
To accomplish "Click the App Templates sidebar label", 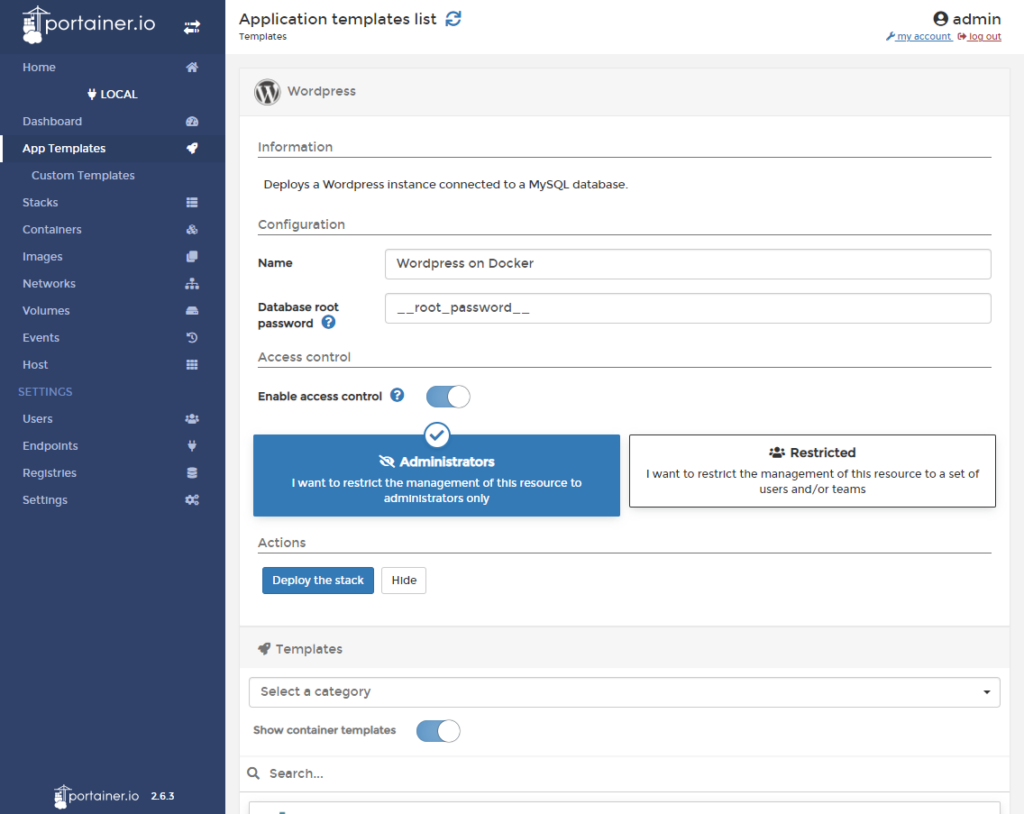I will (x=64, y=148).
